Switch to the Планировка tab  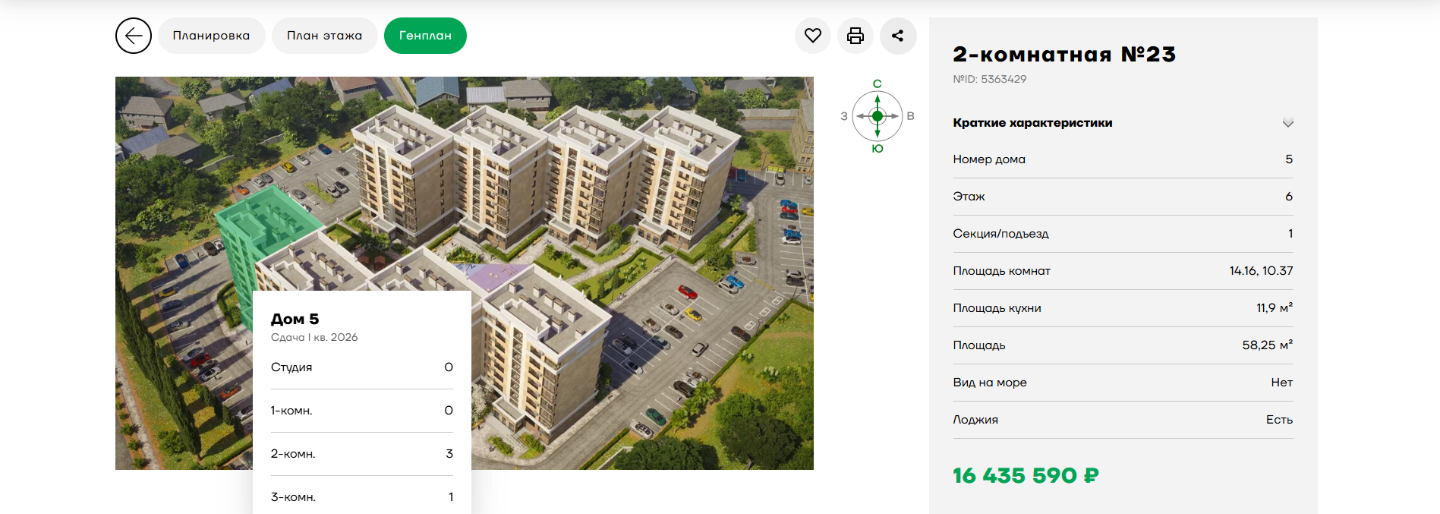point(211,36)
